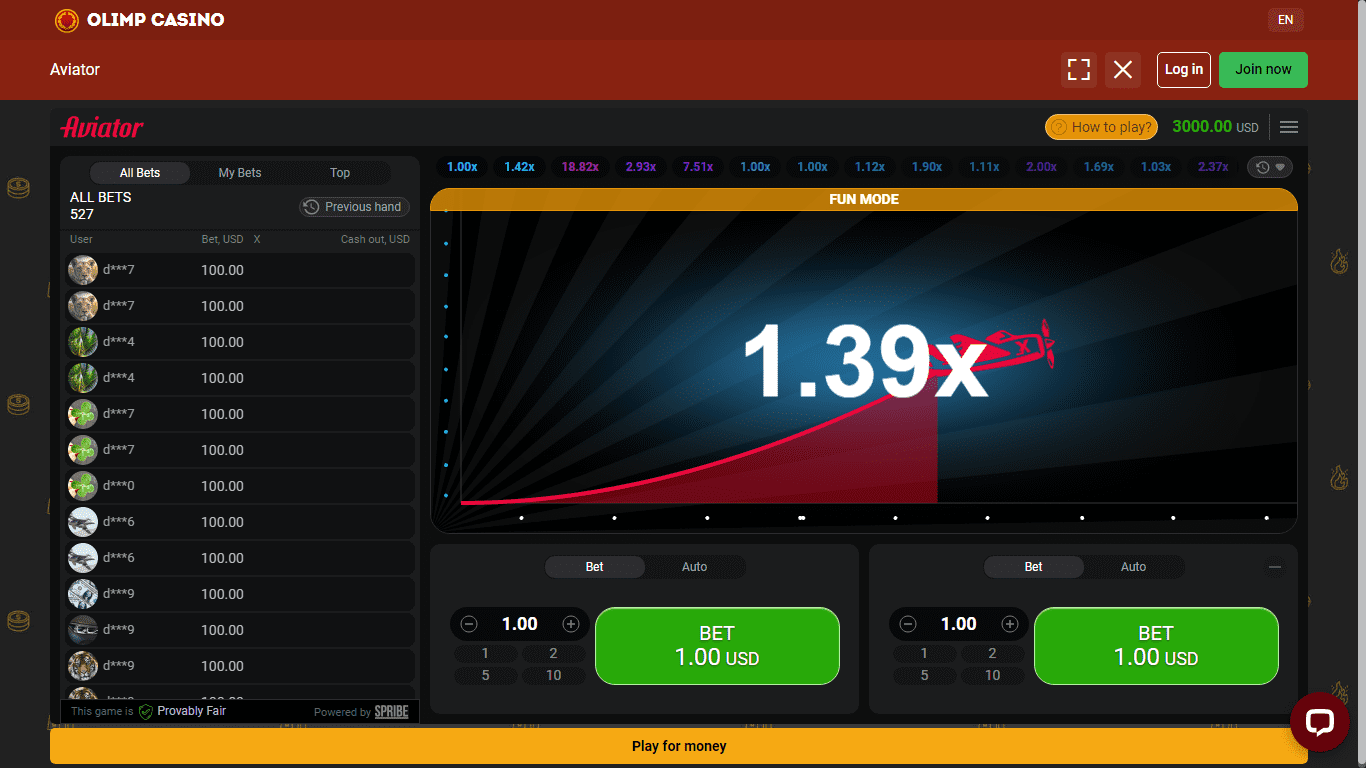This screenshot has width=1366, height=768.
Task: Select quick bet 5 in the right panel
Action: 924,676
